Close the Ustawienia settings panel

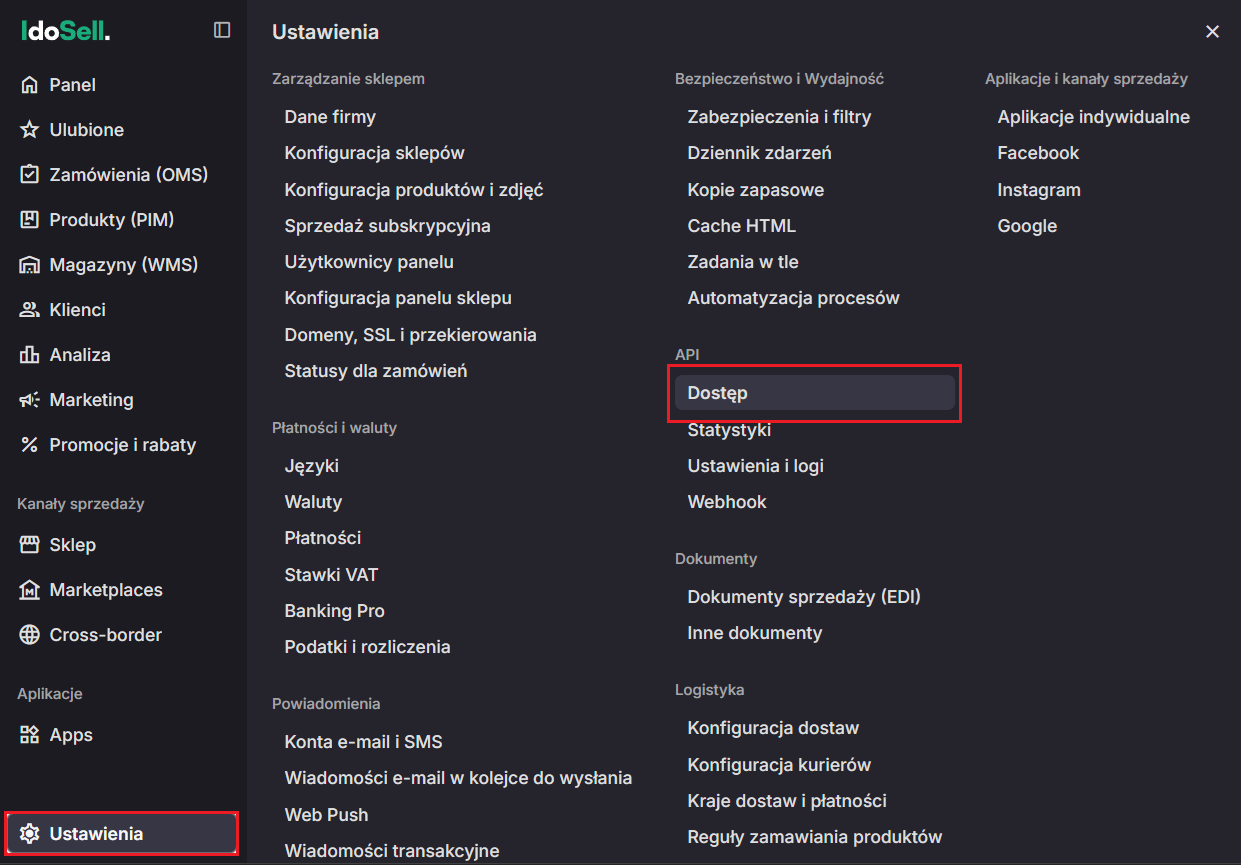[x=1212, y=32]
